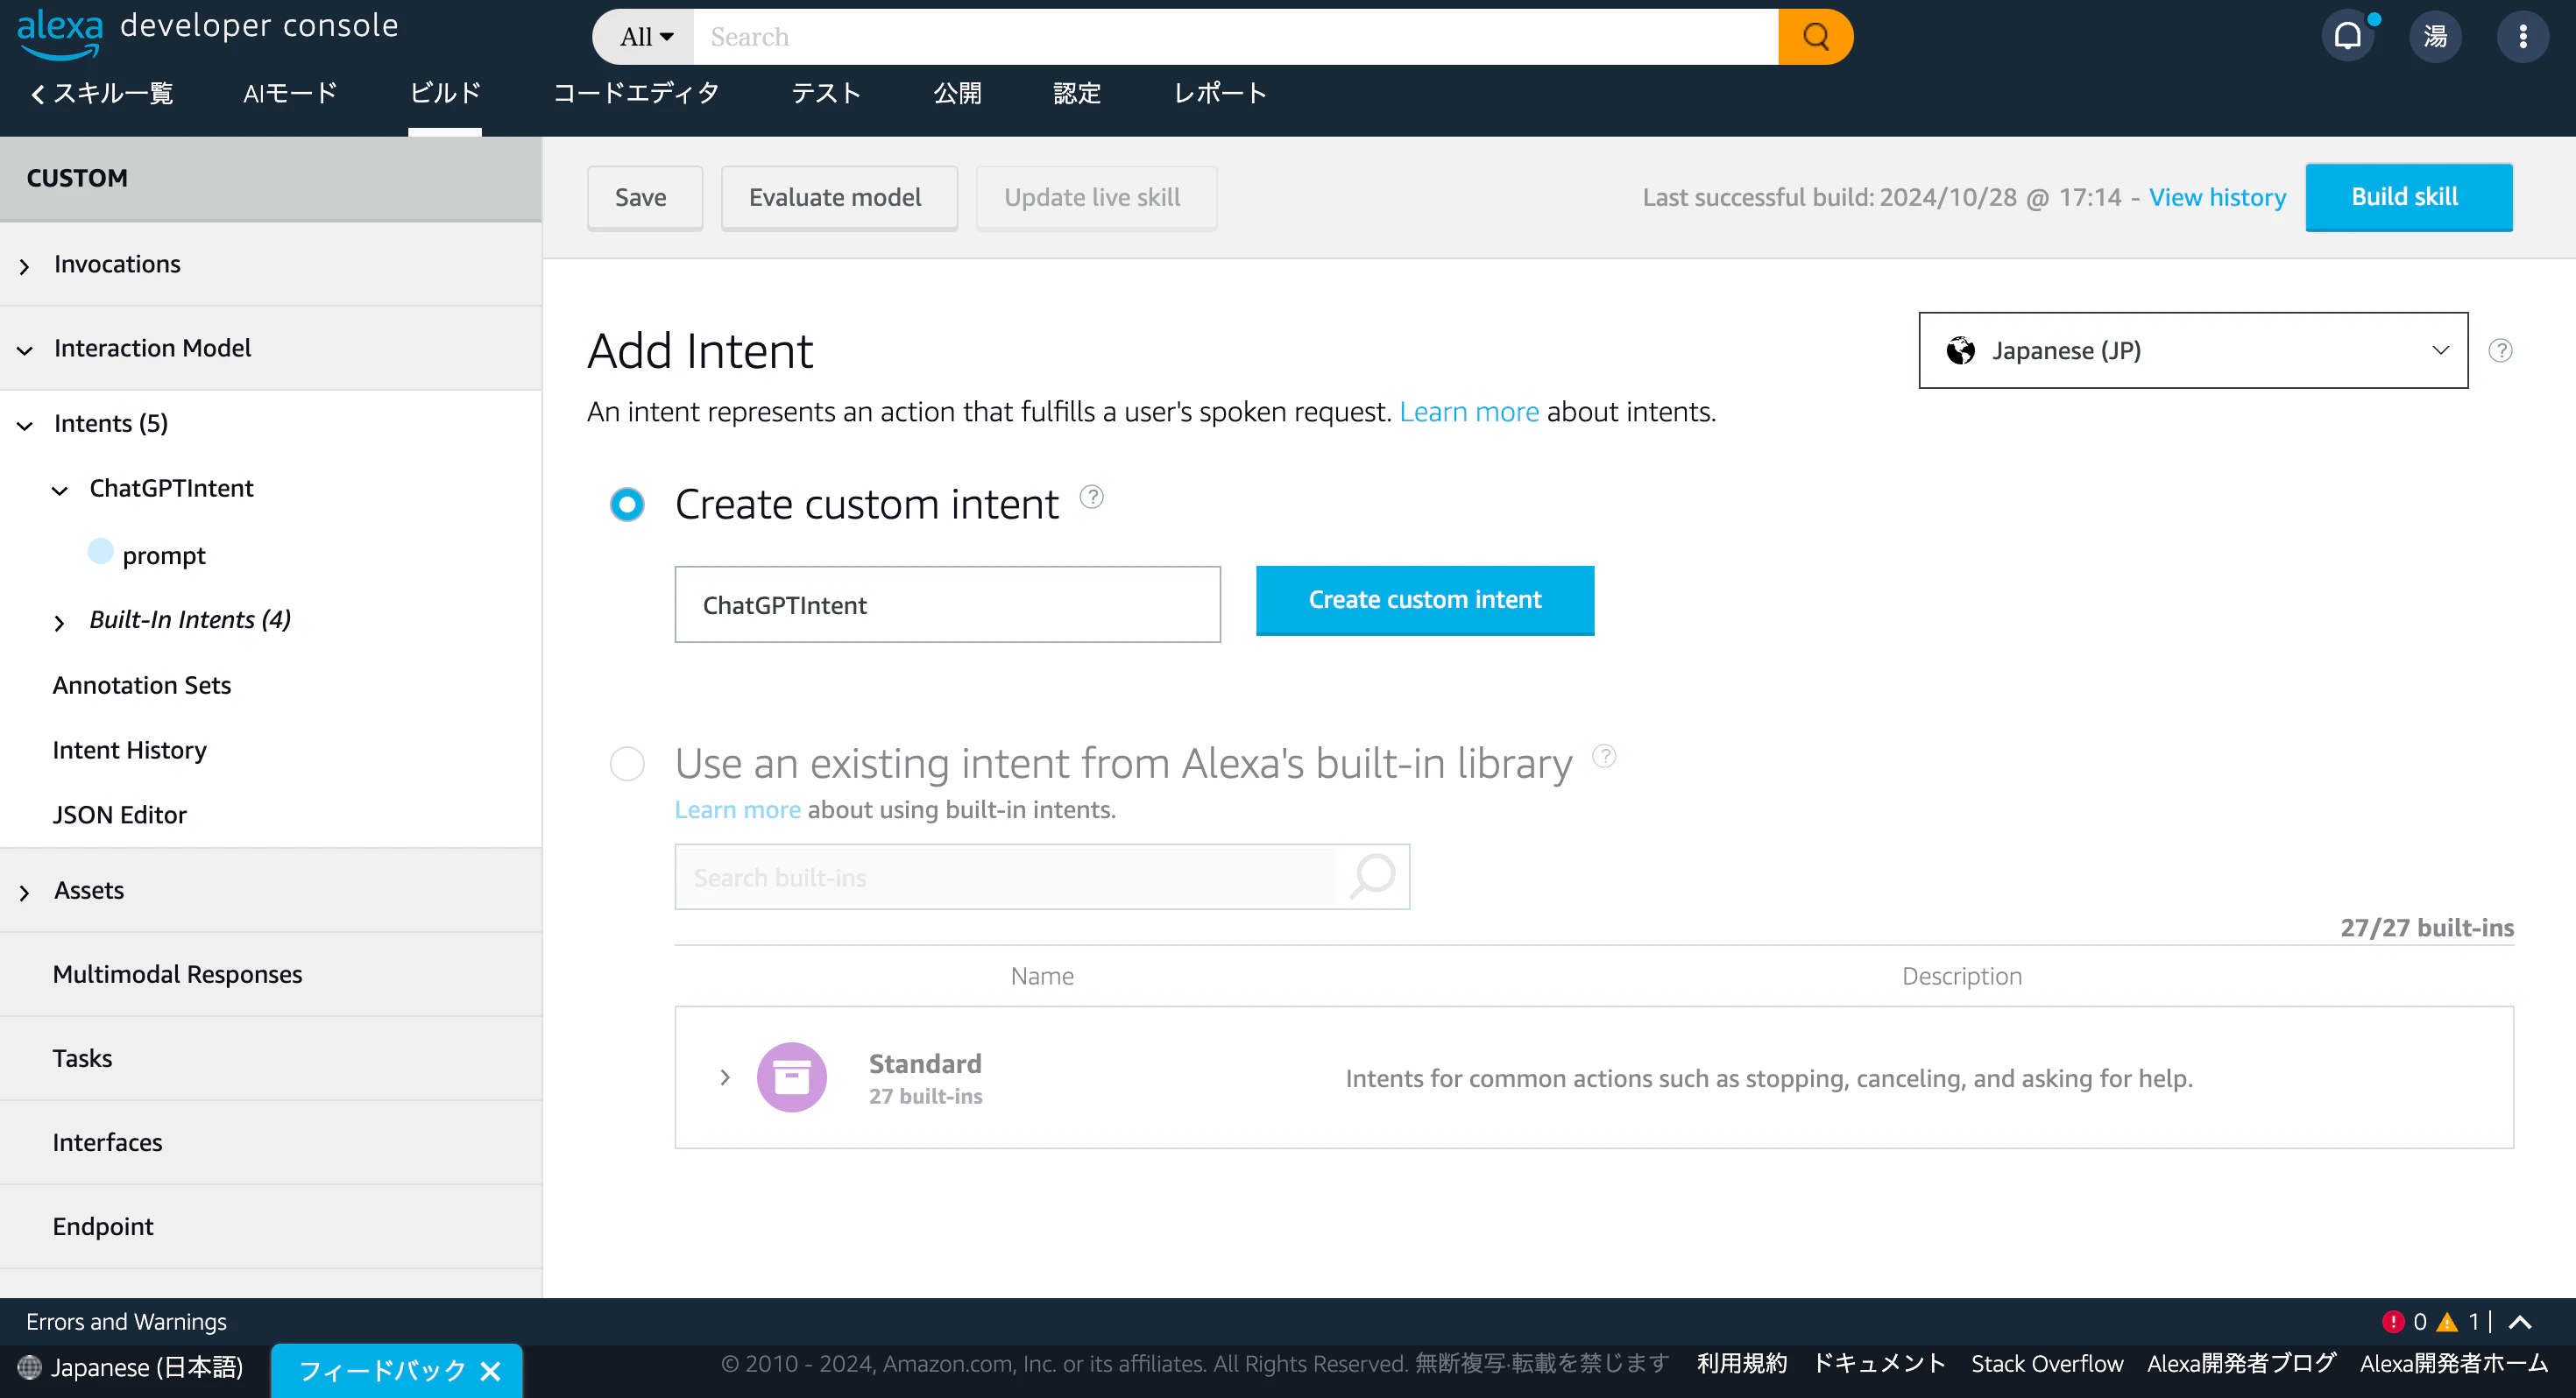
Task: Click the globe icon in footer language
Action: [x=30, y=1367]
